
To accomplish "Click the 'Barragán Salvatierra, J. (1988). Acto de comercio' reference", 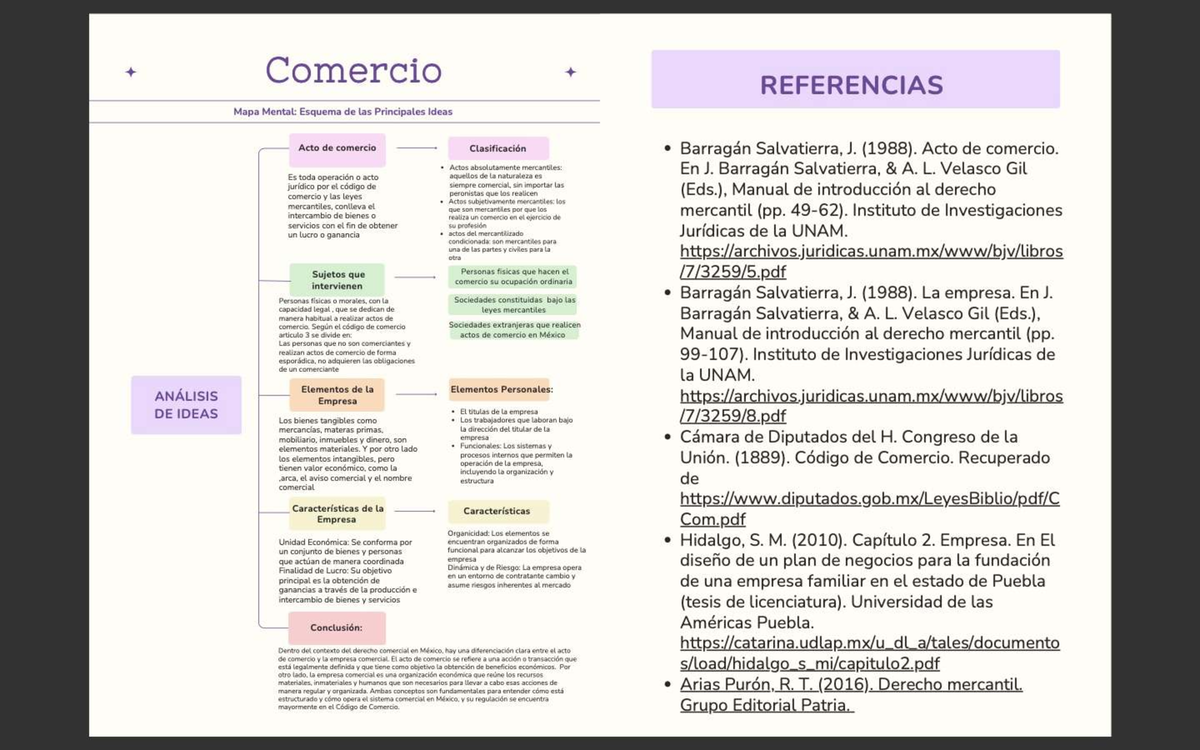I will click(x=871, y=189).
